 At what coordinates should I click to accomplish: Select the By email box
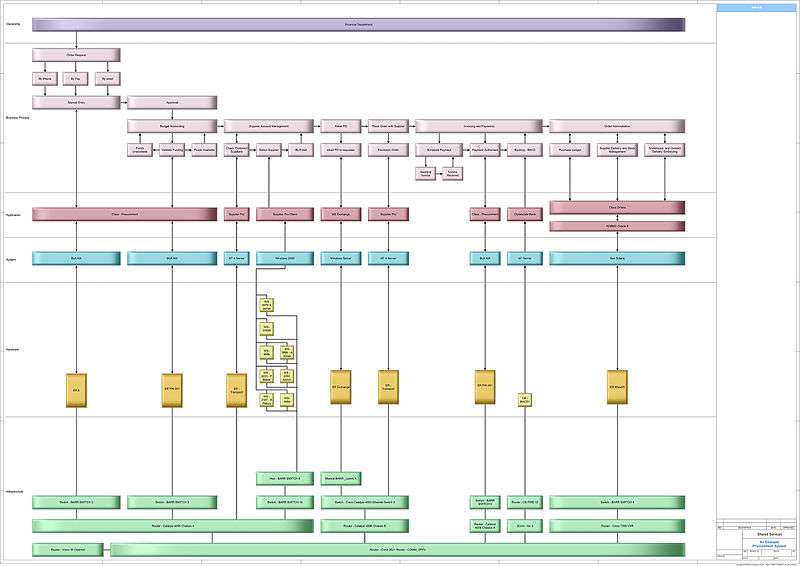point(107,78)
